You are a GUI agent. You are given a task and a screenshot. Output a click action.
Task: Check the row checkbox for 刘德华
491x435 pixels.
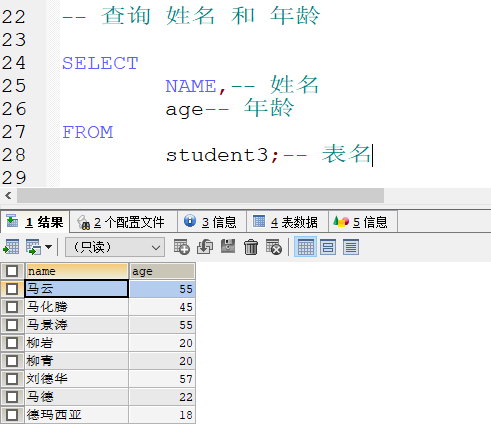(12, 379)
